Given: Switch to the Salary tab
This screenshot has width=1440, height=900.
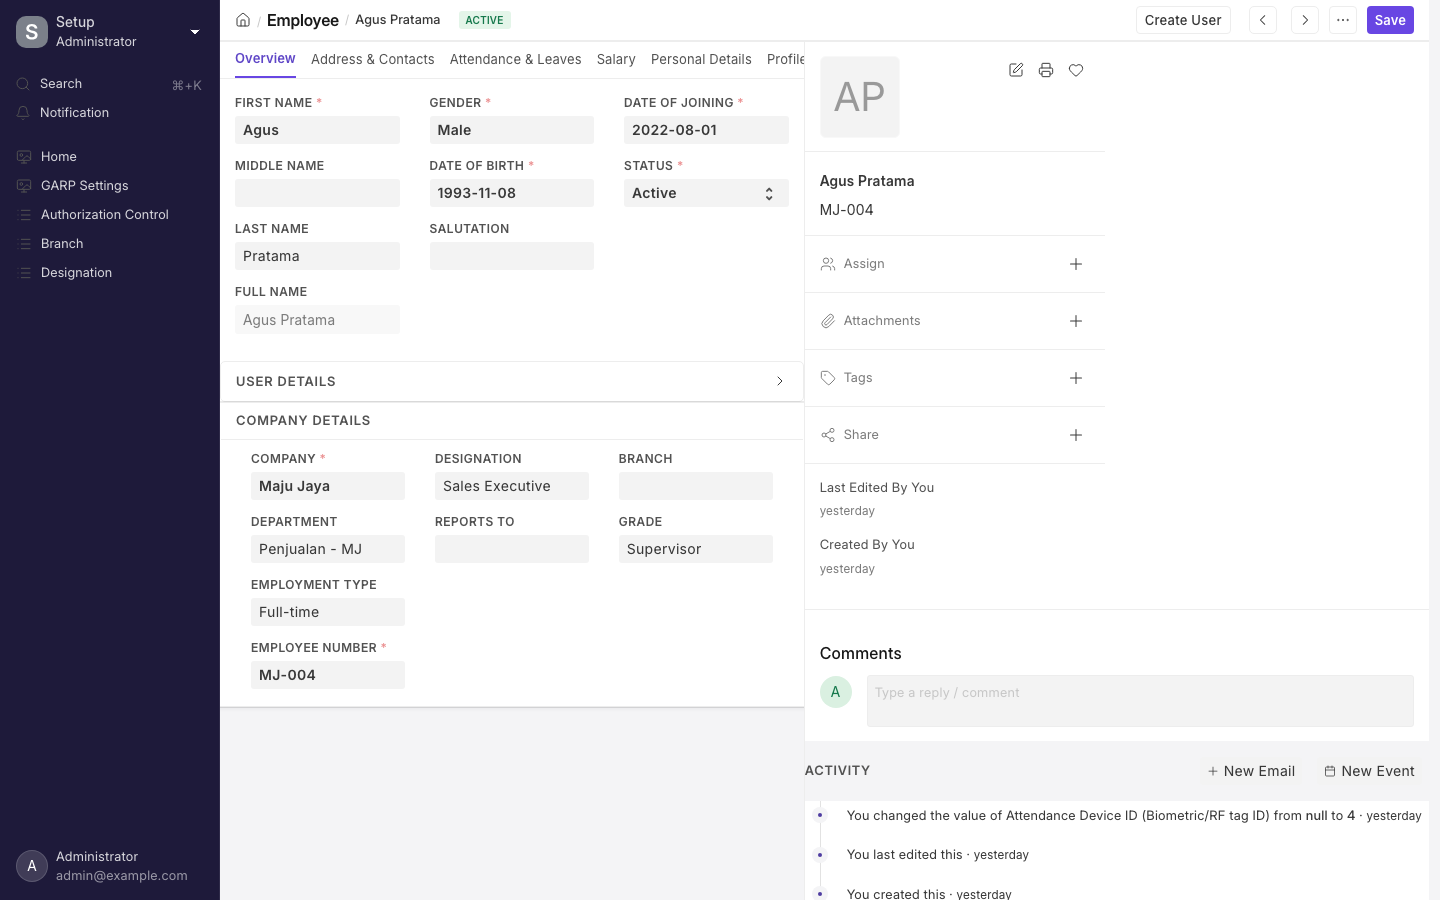Looking at the screenshot, I should [616, 59].
